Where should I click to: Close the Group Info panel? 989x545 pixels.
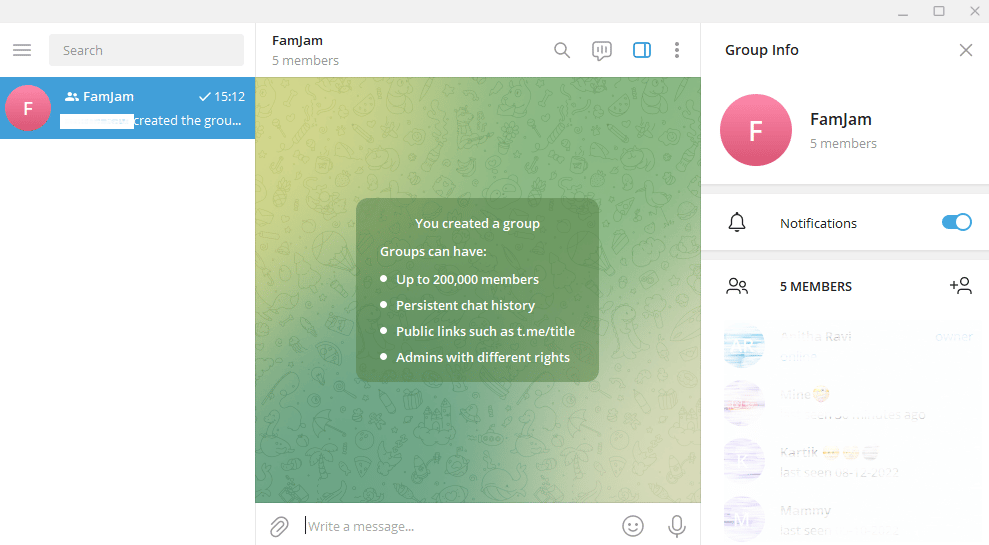click(x=966, y=50)
